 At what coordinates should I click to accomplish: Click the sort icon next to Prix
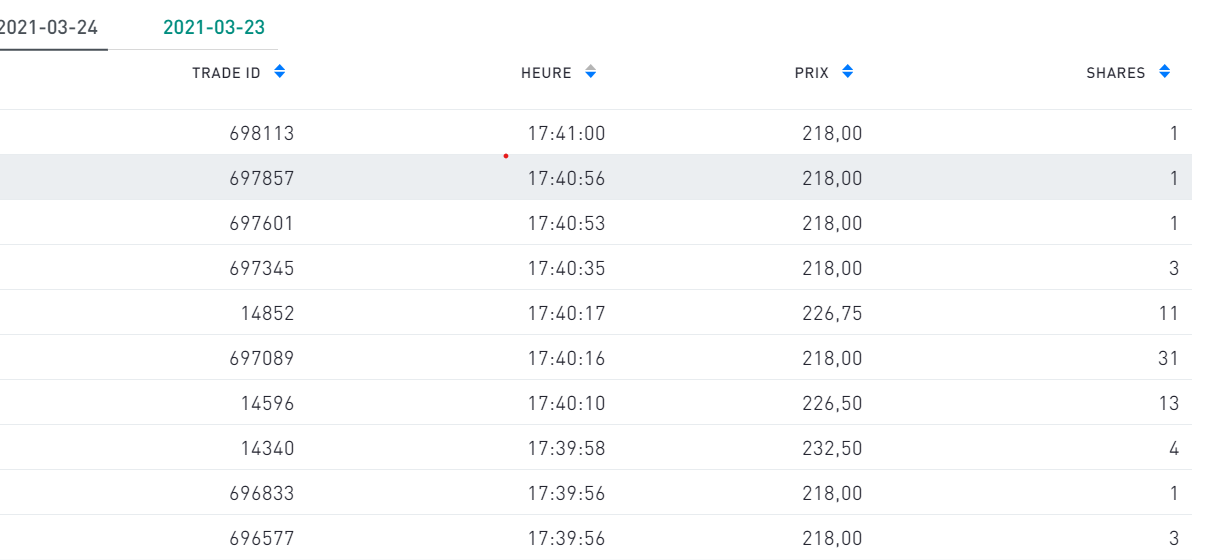click(x=848, y=72)
